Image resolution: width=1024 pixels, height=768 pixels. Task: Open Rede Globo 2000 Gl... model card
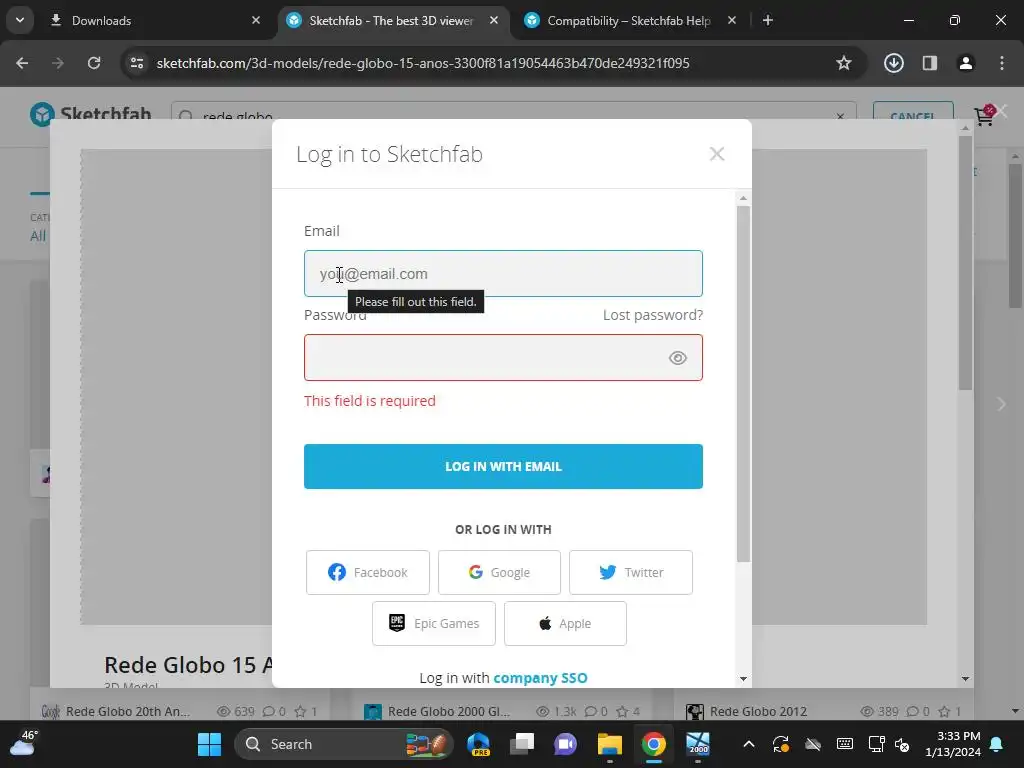[x=449, y=711]
